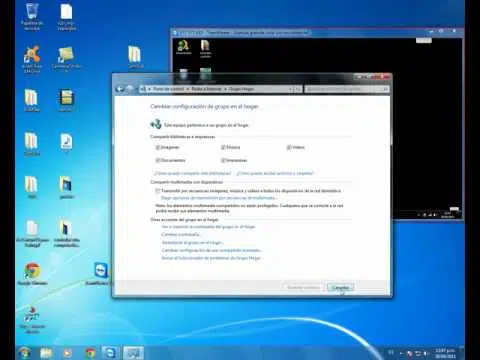Viewport: 480px width, 360px height.
Task: Open the address bar history dropdown arrow
Action: pos(290,89)
